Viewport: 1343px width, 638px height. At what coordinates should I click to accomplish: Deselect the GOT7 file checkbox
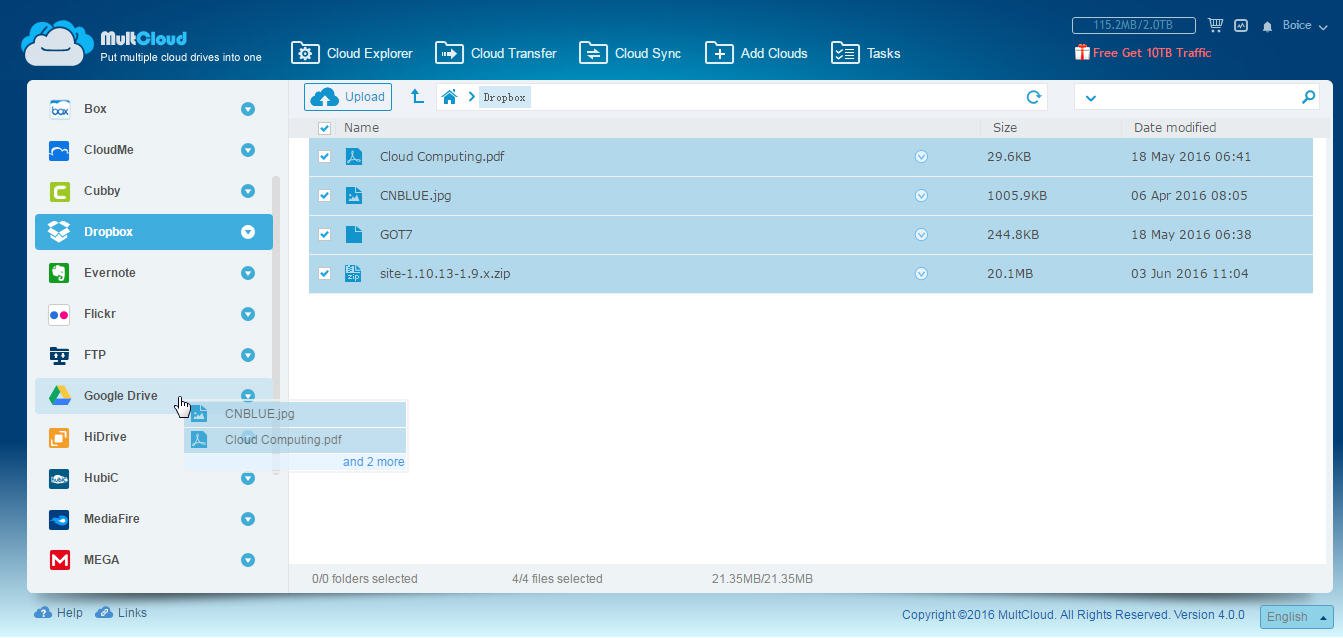pyautogui.click(x=324, y=235)
